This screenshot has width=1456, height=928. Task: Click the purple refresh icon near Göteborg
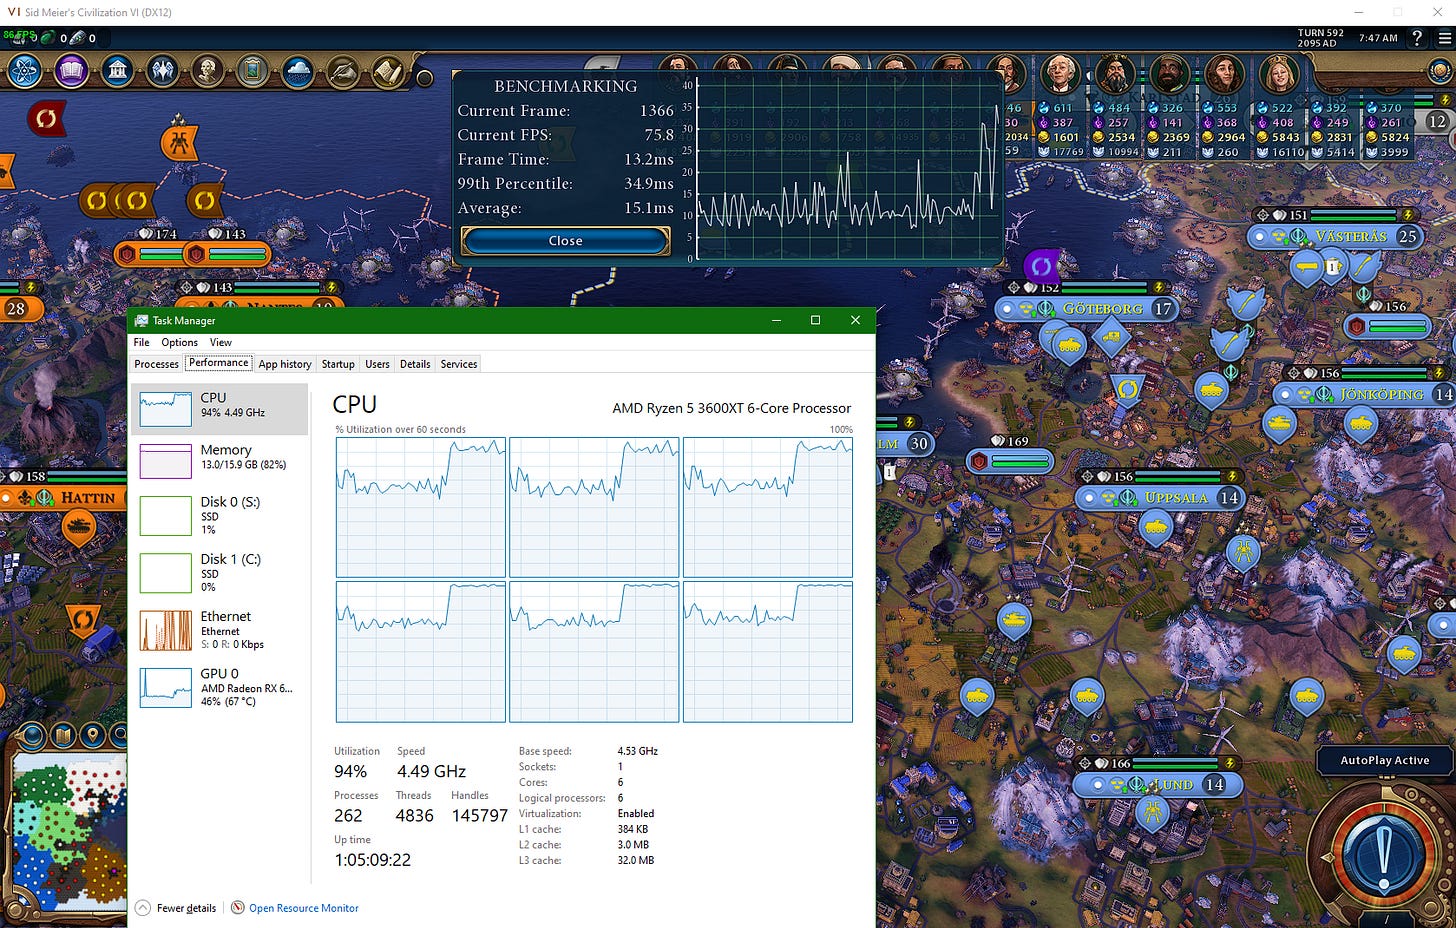click(1041, 266)
